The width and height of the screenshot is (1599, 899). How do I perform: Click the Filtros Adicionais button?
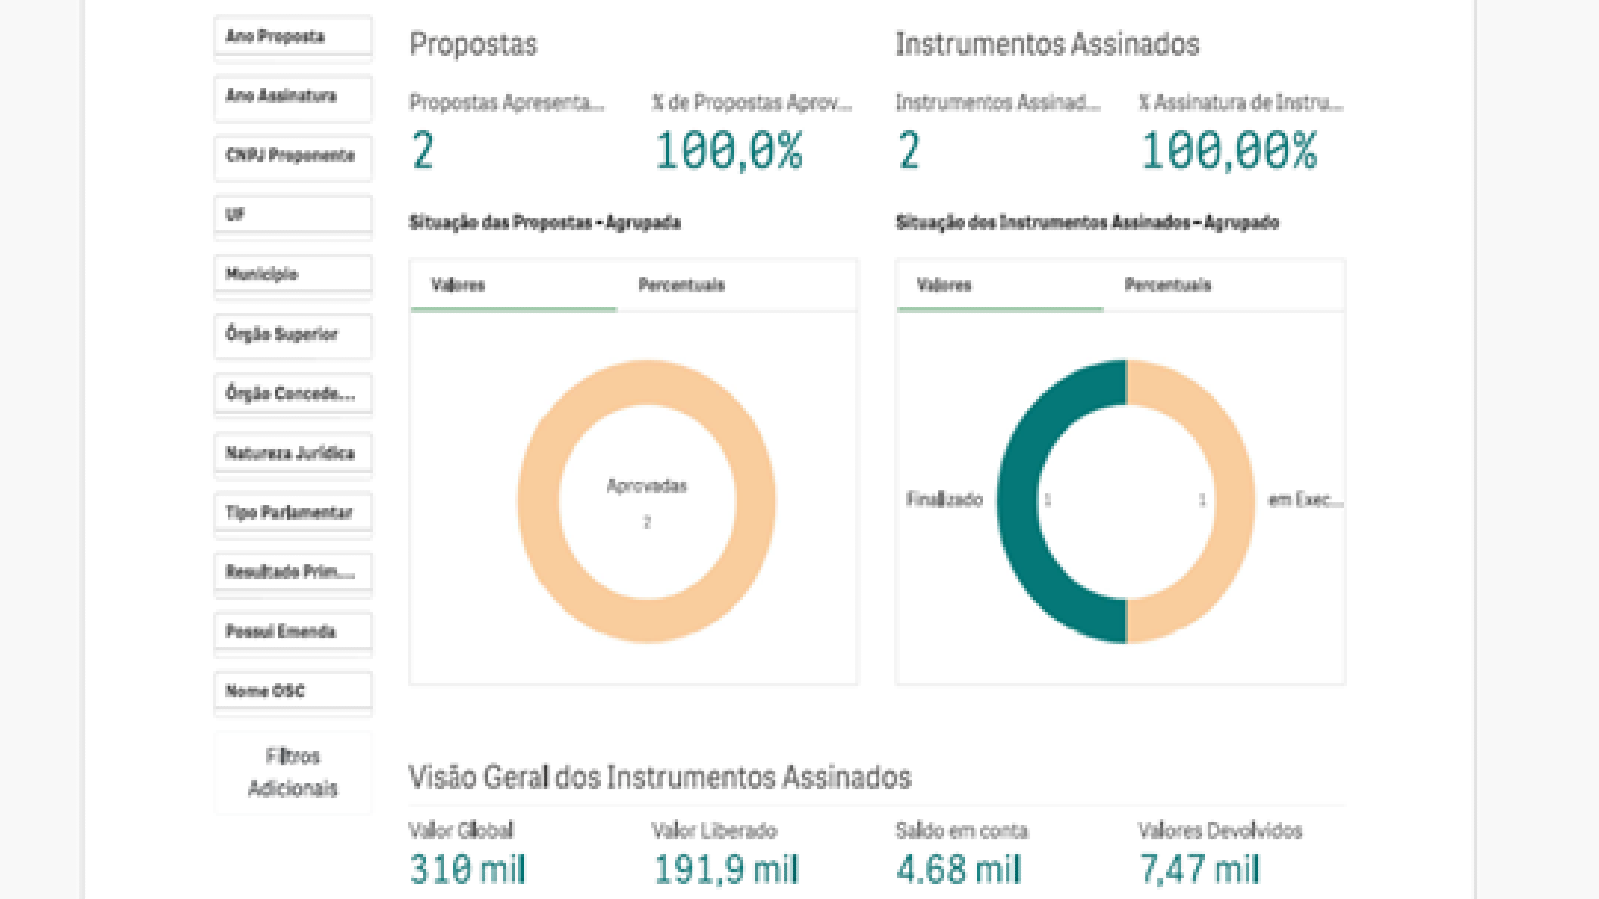click(292, 772)
